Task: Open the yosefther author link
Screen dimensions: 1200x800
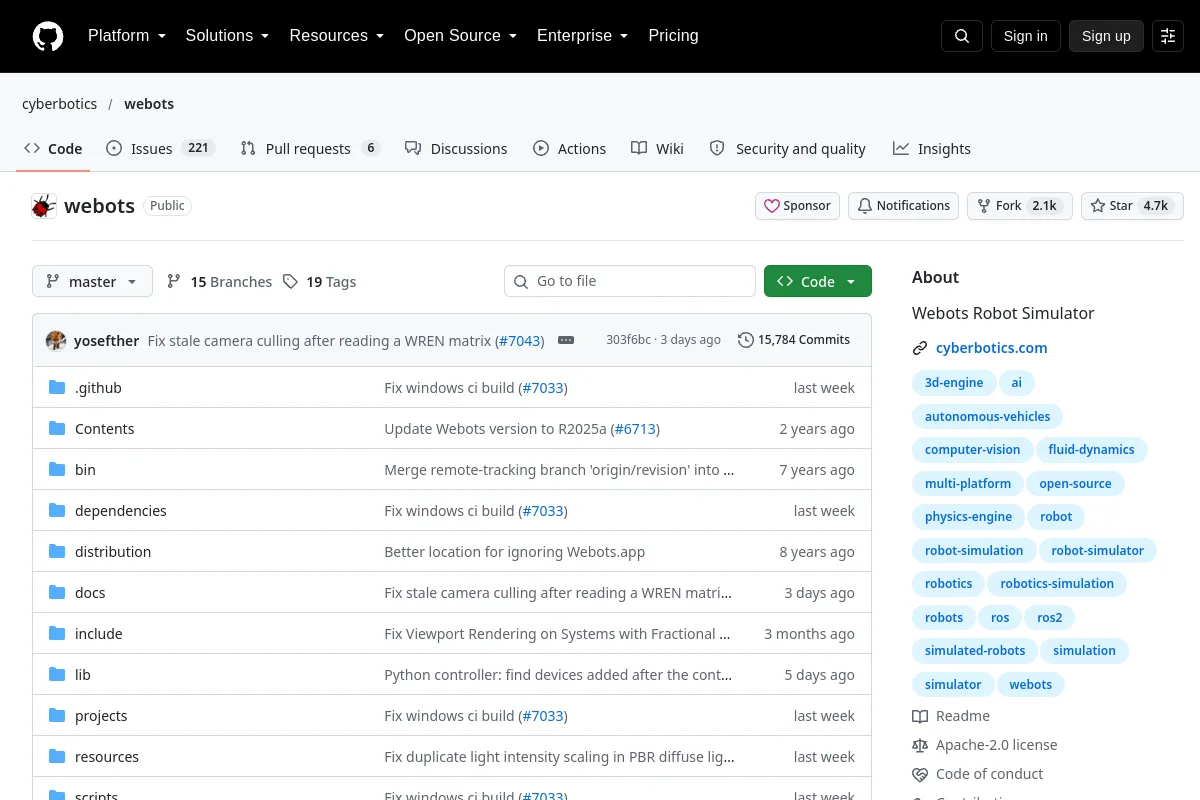Action: (106, 340)
